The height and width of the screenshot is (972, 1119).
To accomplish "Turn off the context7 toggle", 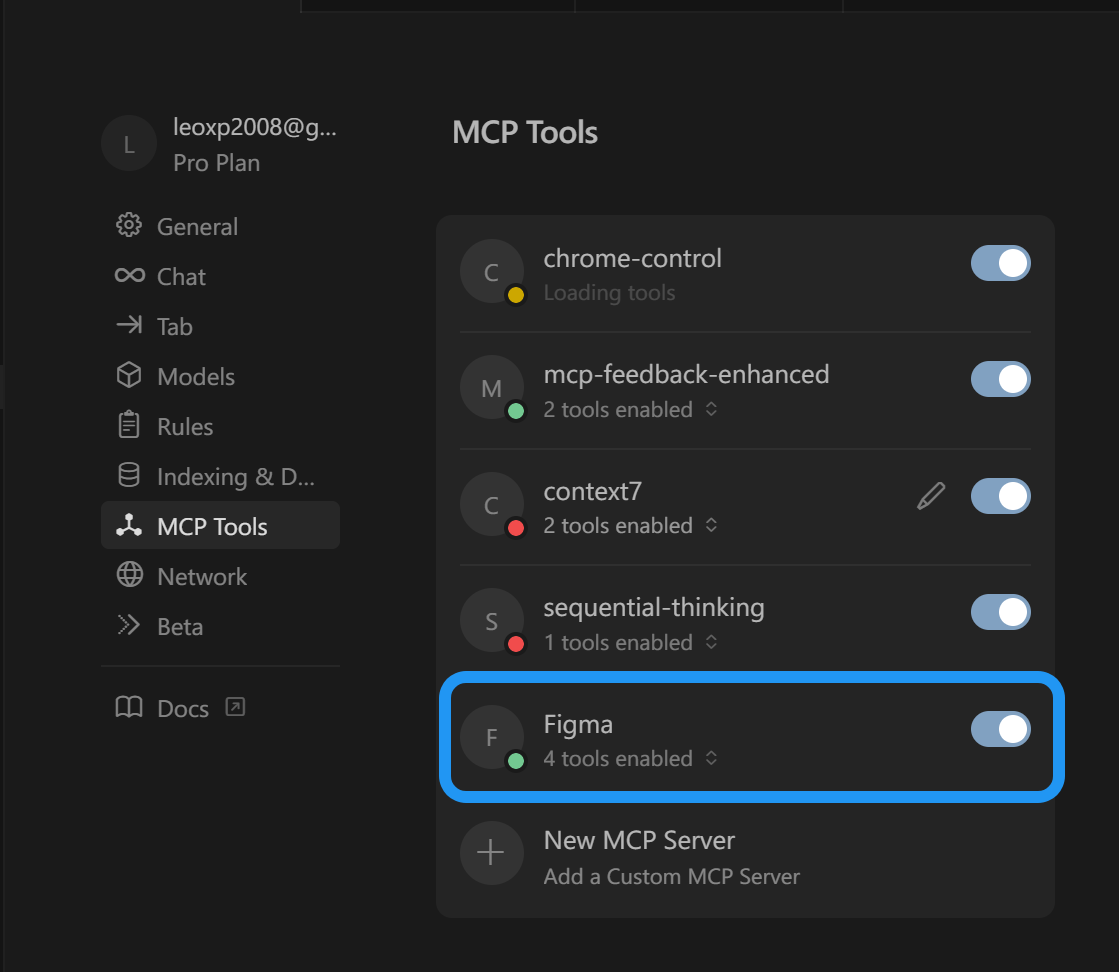I will pos(1001,496).
